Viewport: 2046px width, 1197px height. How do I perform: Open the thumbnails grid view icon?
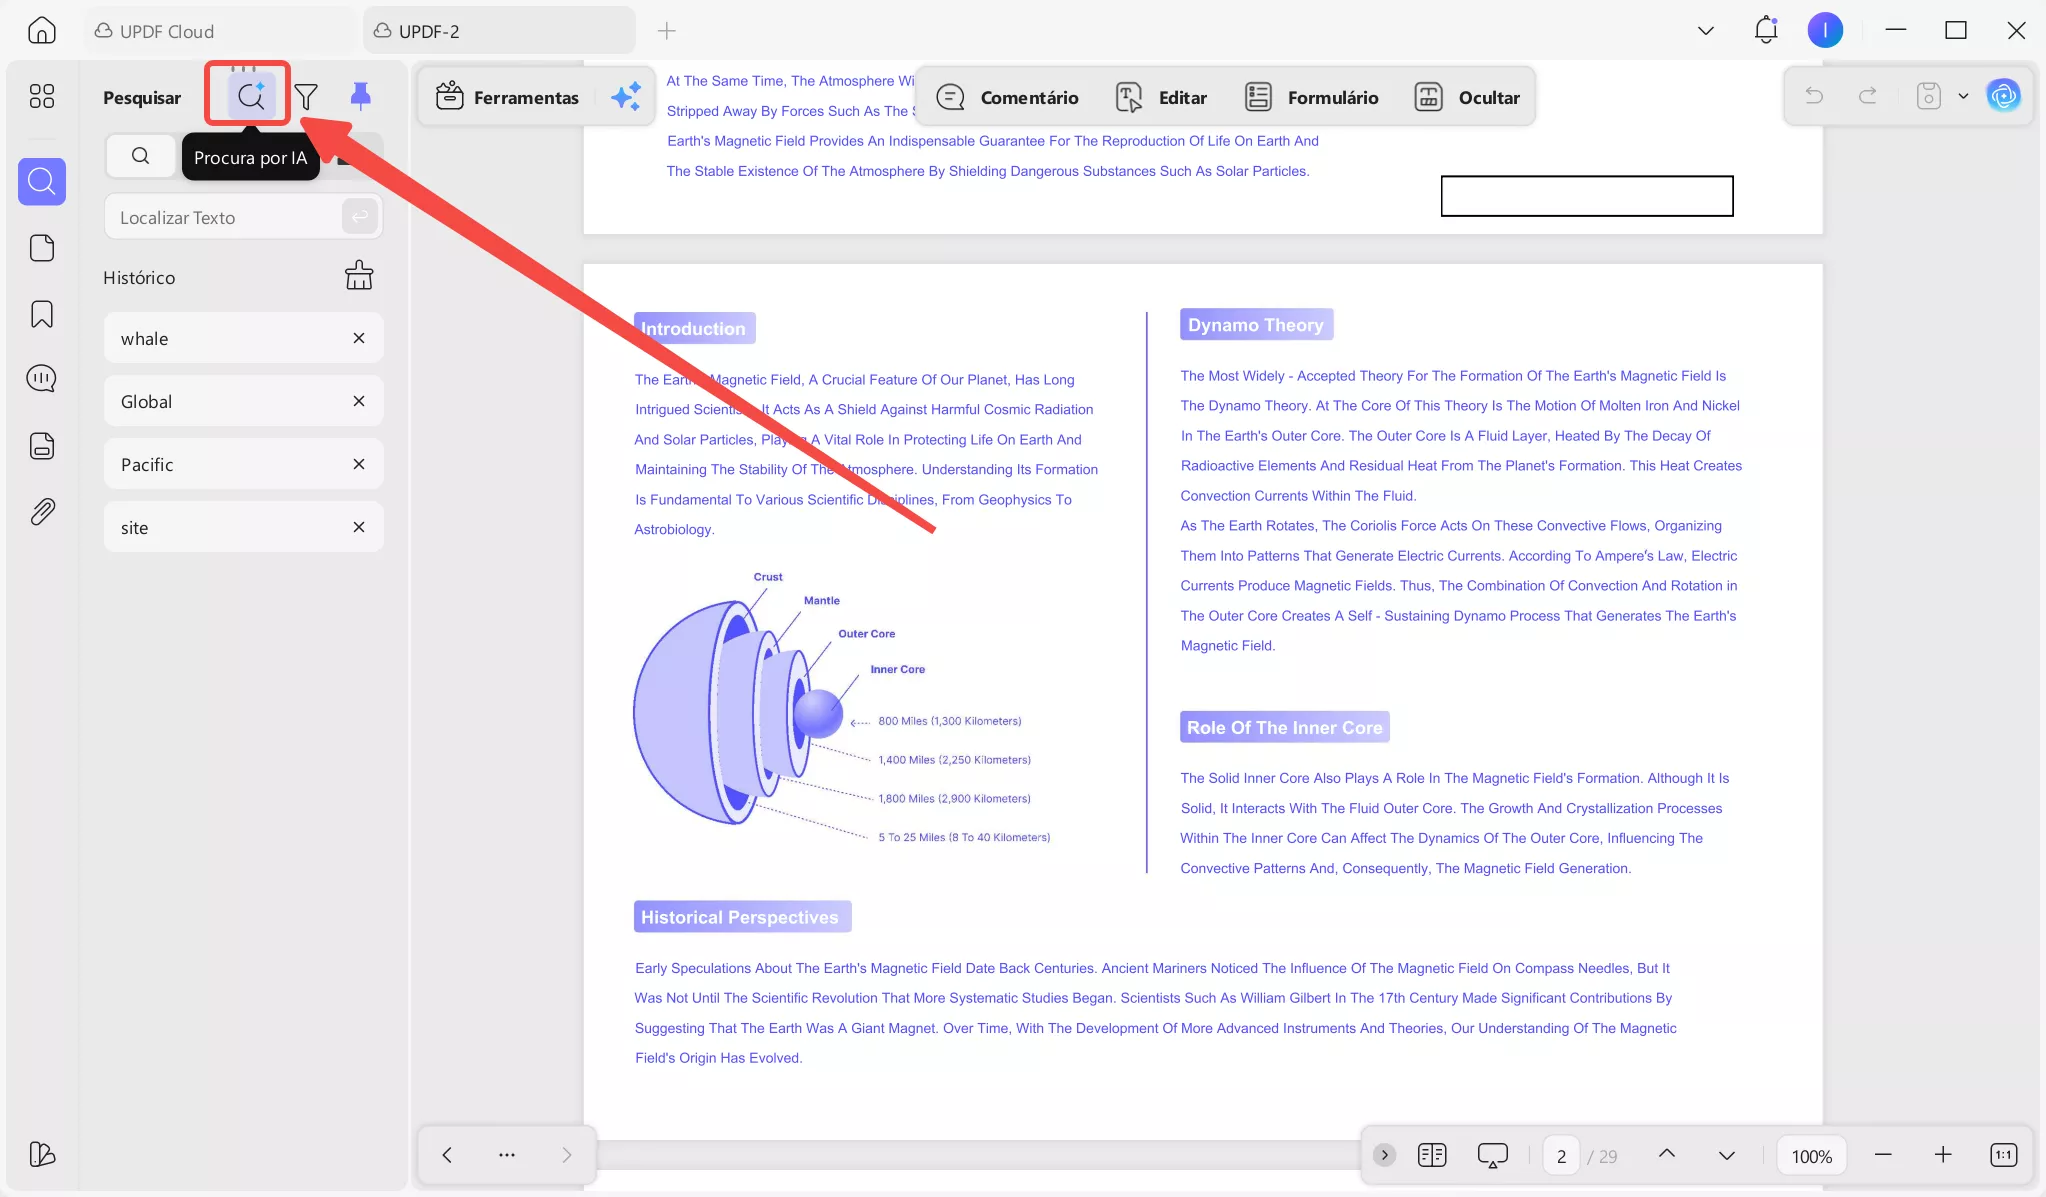[x=42, y=96]
